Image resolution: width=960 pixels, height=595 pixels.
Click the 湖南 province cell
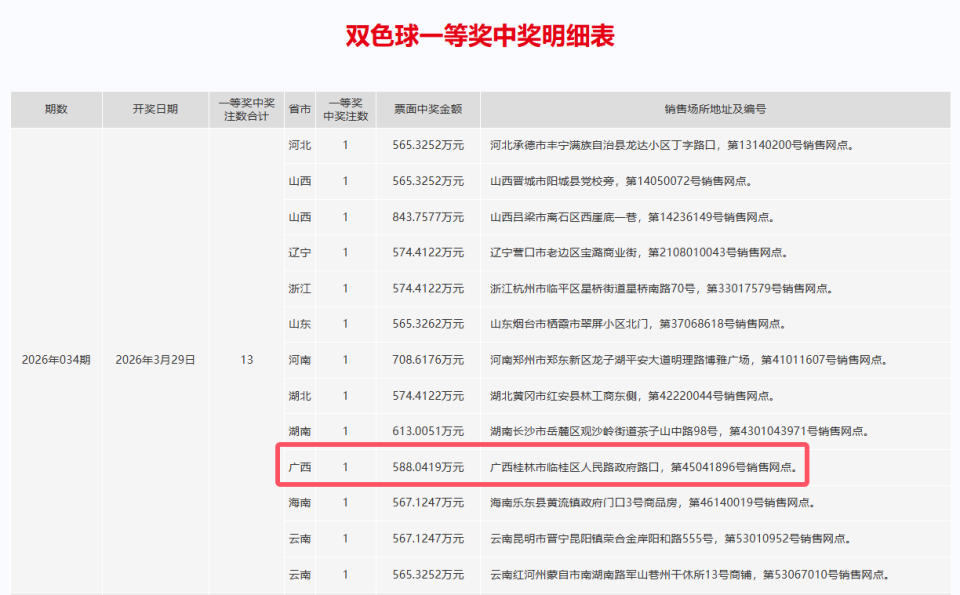point(300,432)
